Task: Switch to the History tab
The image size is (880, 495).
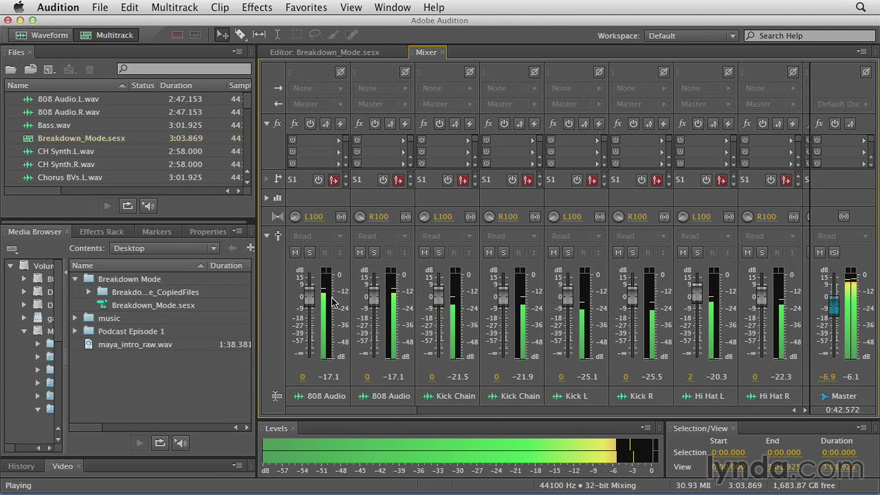Action: coord(21,466)
